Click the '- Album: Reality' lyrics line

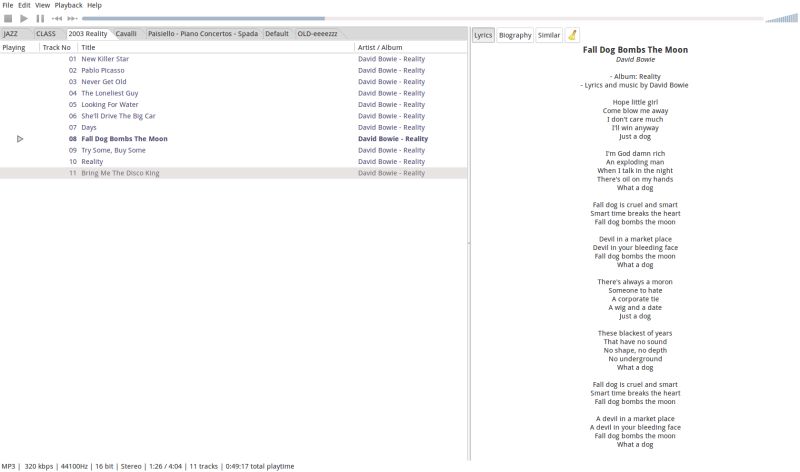[635, 77]
